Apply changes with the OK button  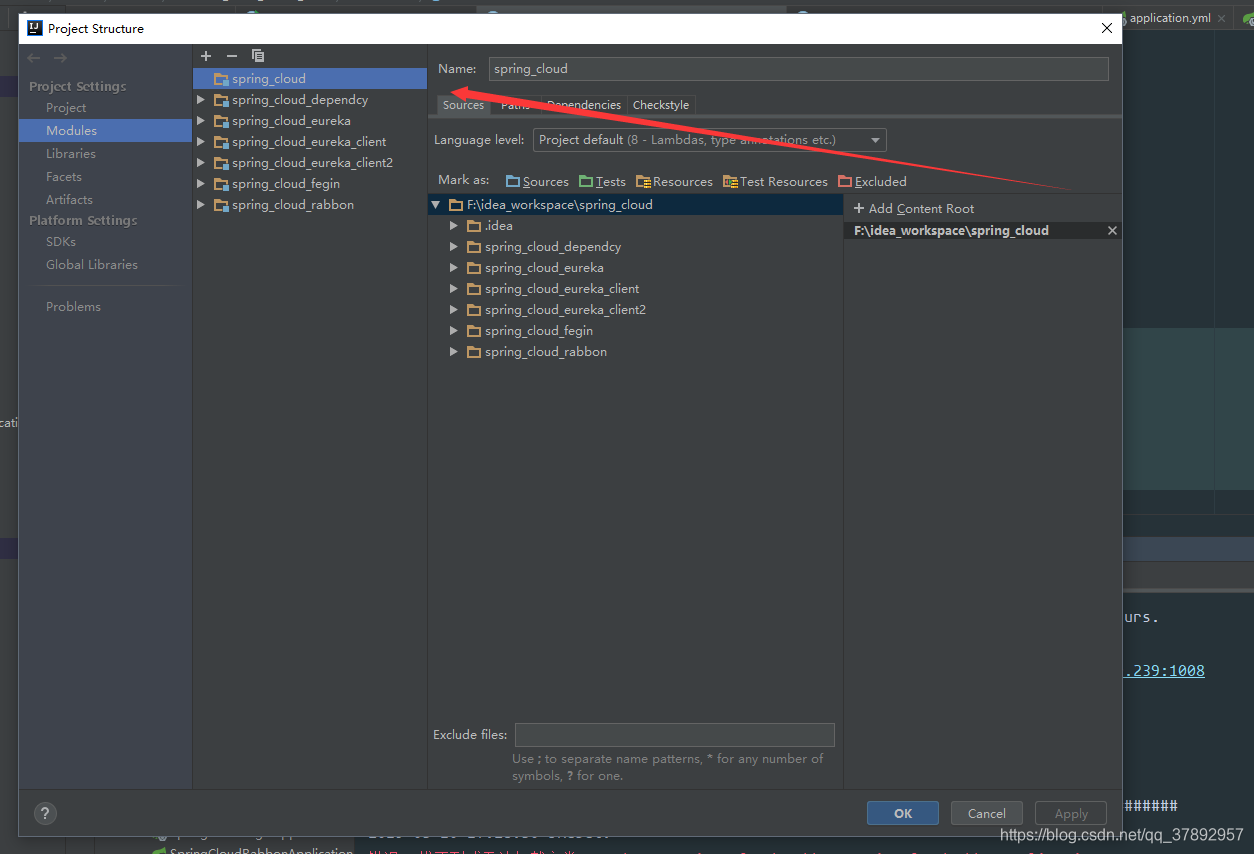coord(902,813)
